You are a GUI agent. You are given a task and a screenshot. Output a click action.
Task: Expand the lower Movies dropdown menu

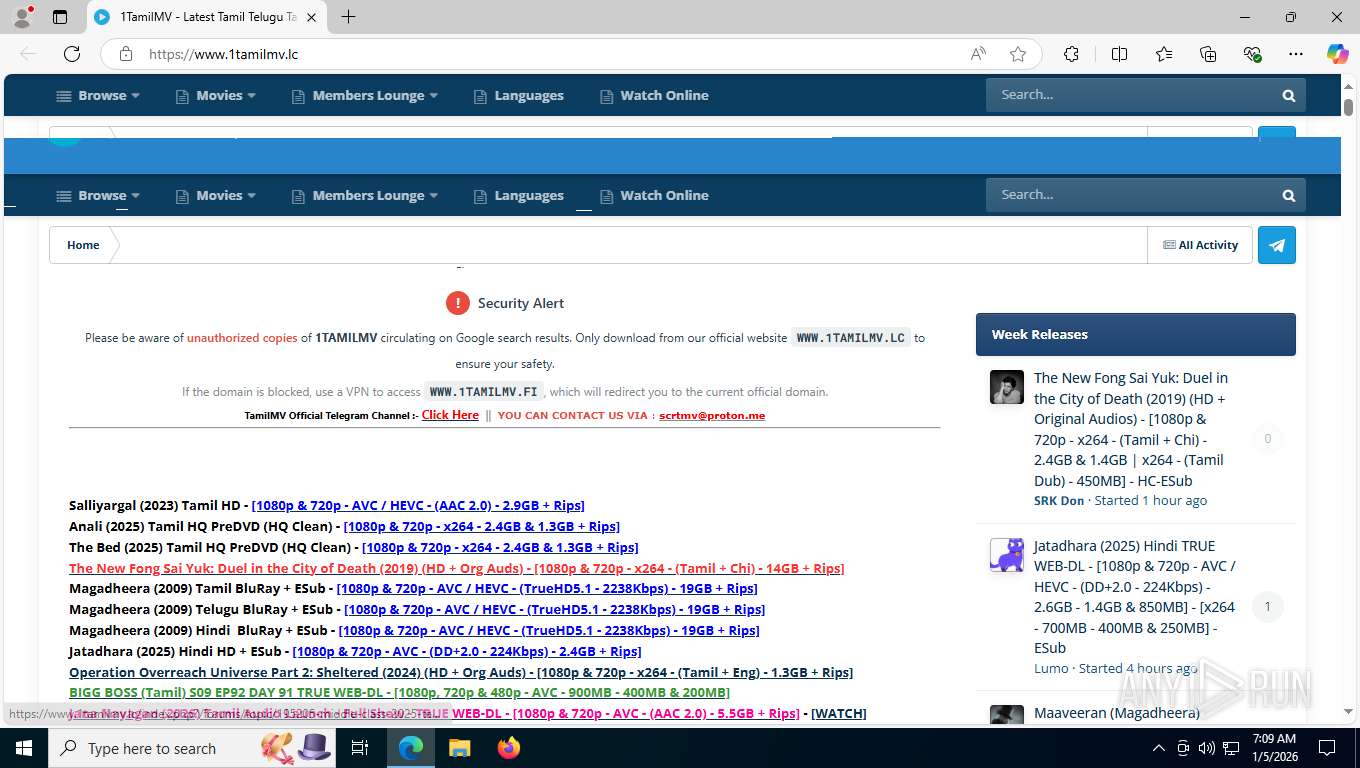coord(216,196)
